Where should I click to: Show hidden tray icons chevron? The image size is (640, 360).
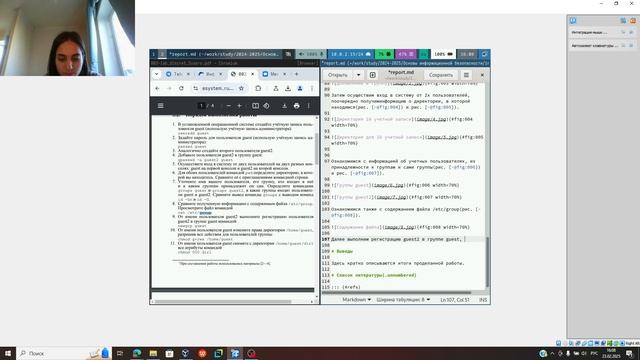[x=552, y=353]
